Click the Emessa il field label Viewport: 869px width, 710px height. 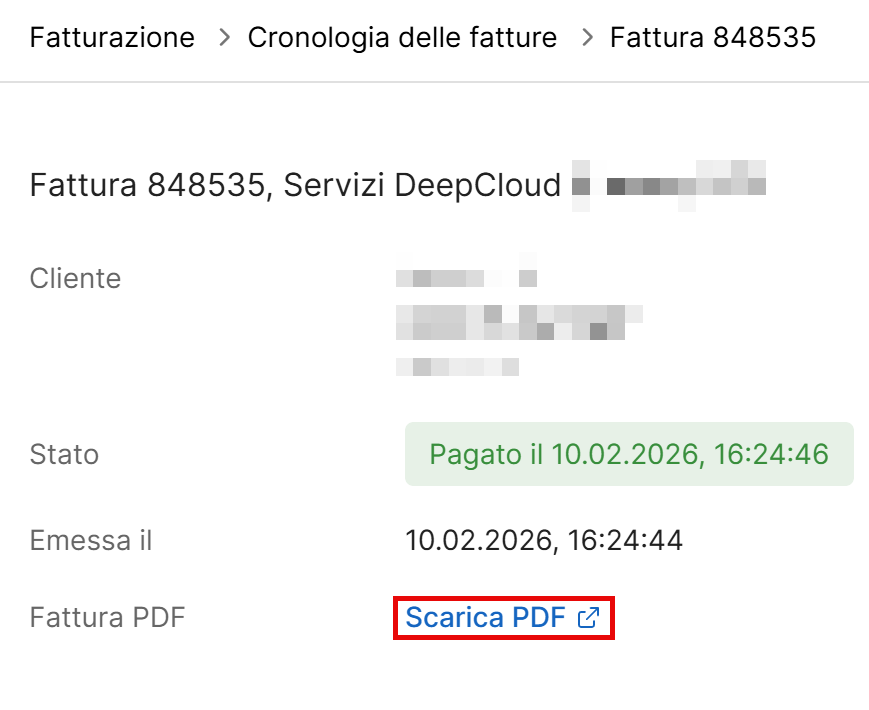[x=91, y=541]
